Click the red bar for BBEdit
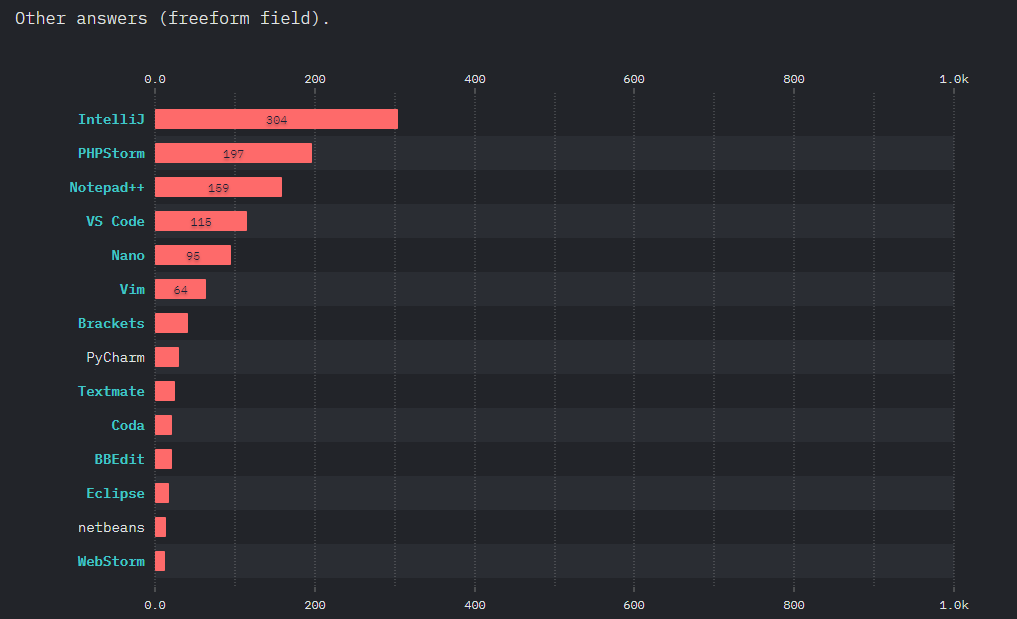Screen dimensions: 1017x619 [163, 459]
